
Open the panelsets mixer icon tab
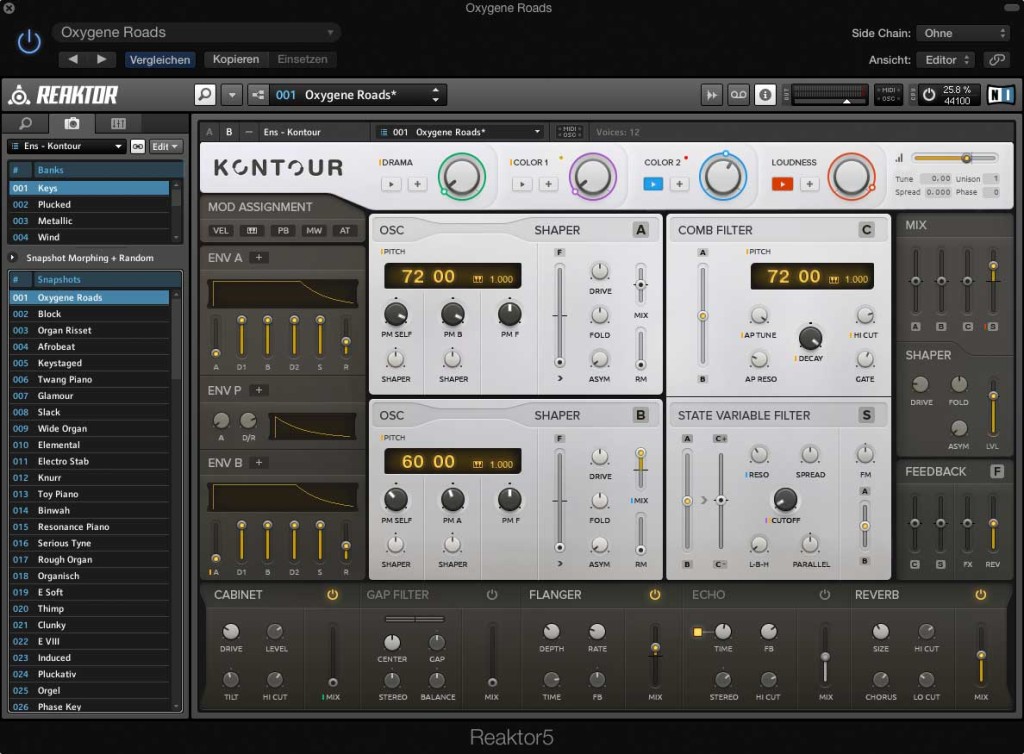tap(117, 123)
